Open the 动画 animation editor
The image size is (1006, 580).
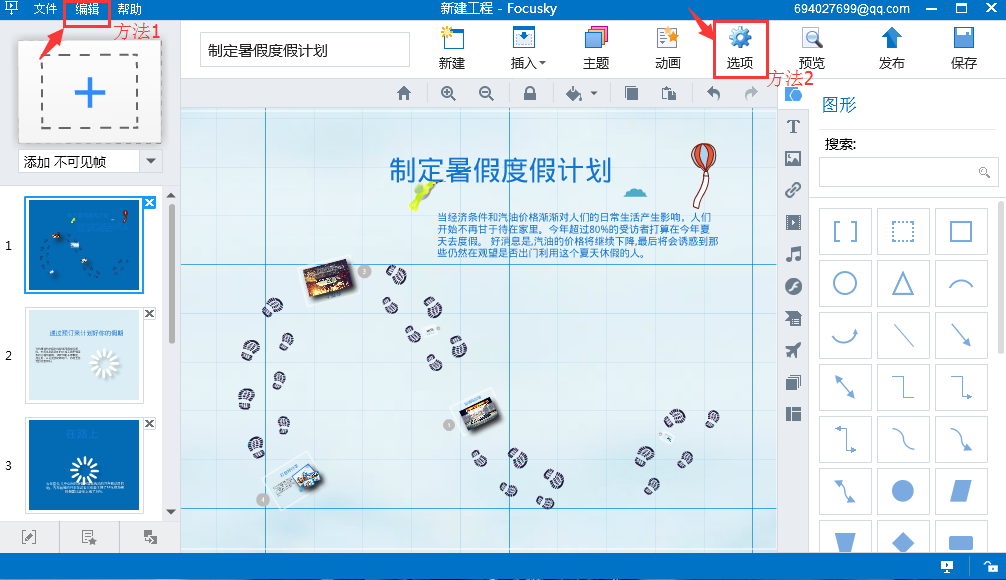tap(668, 48)
